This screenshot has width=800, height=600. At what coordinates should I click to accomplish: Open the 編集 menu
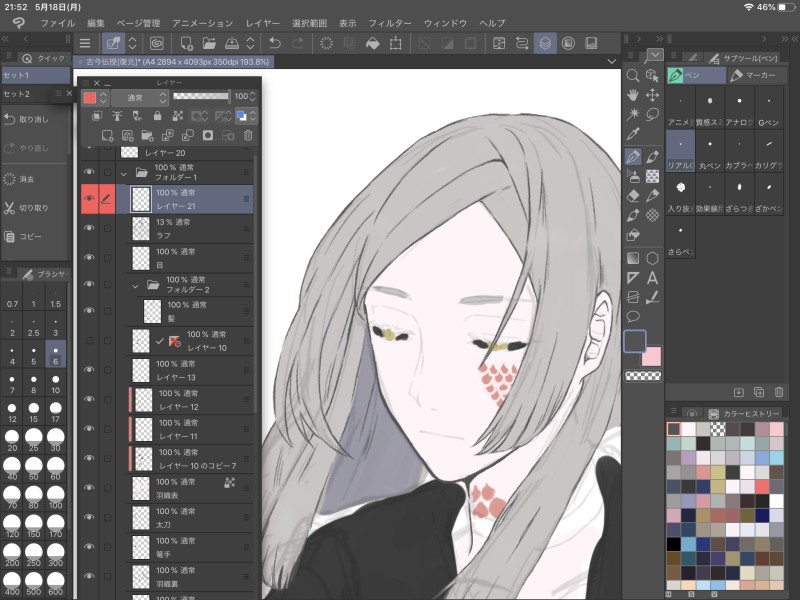[95, 23]
